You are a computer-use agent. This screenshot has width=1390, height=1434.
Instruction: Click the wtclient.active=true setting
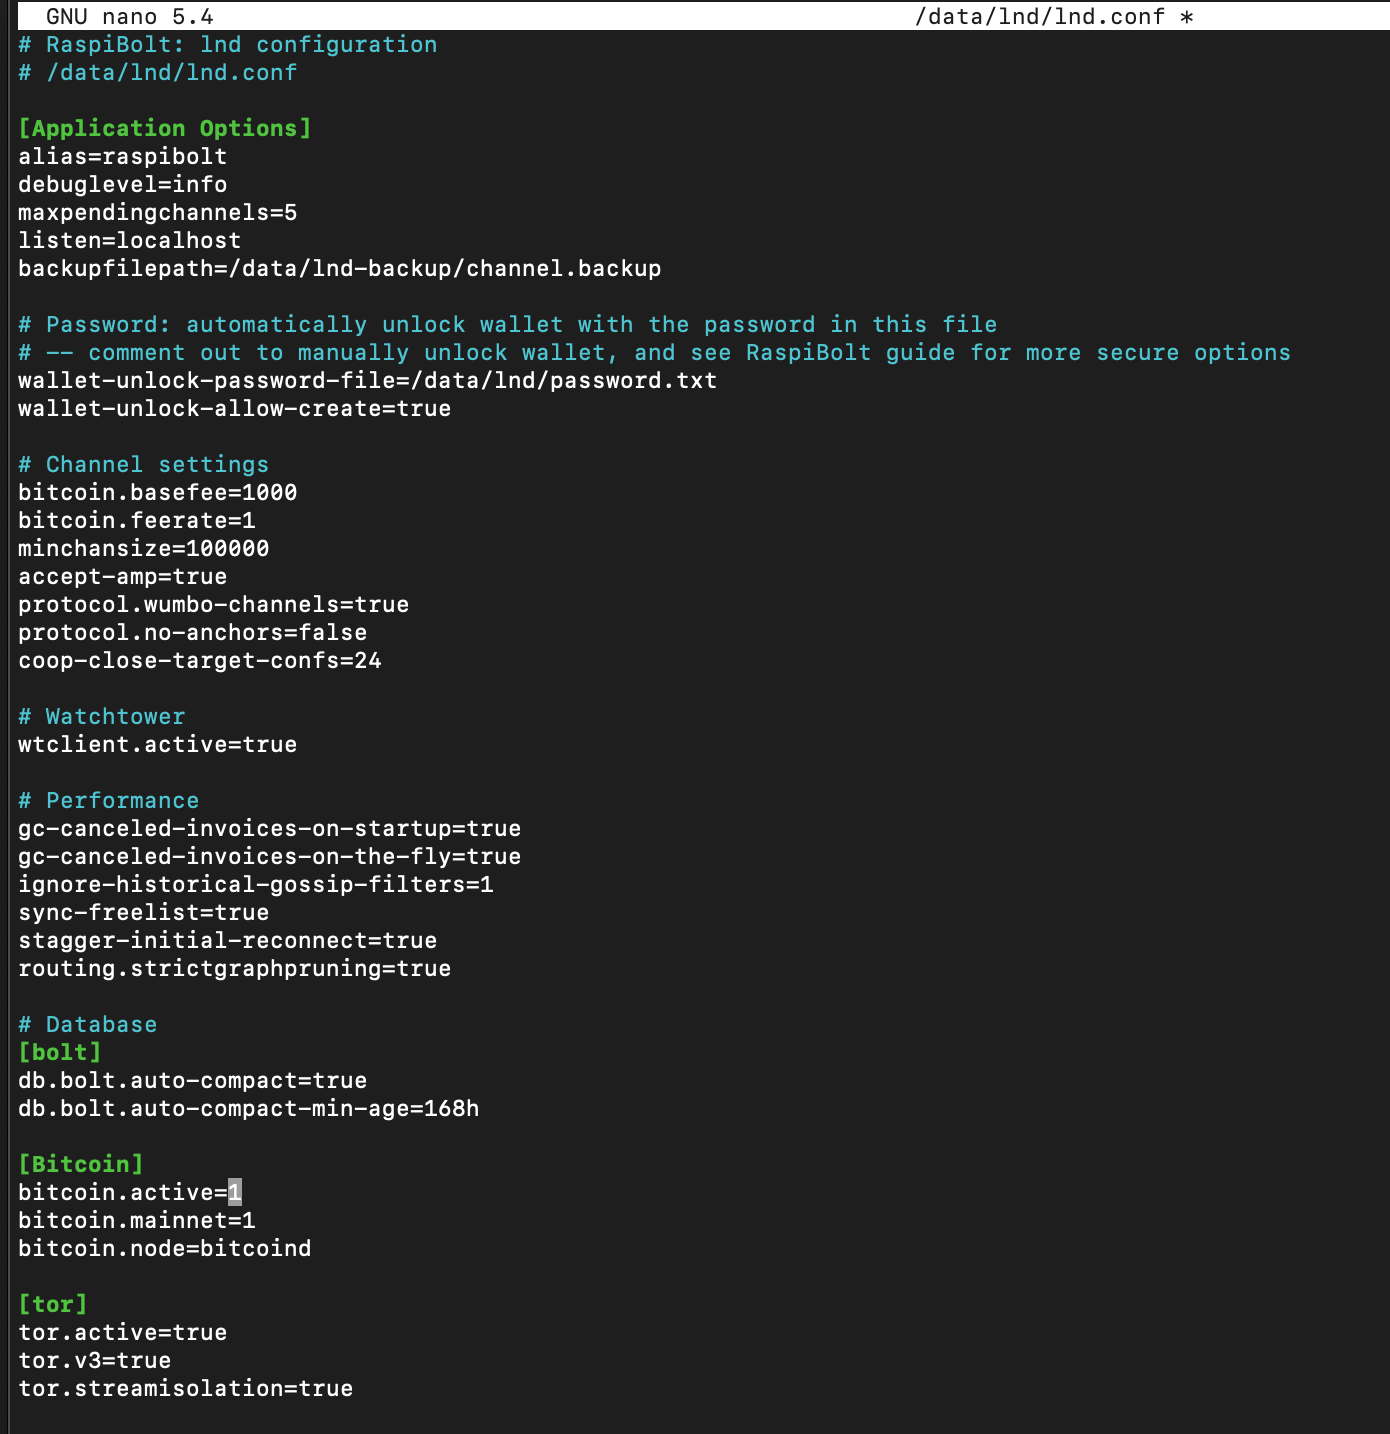tap(156, 744)
